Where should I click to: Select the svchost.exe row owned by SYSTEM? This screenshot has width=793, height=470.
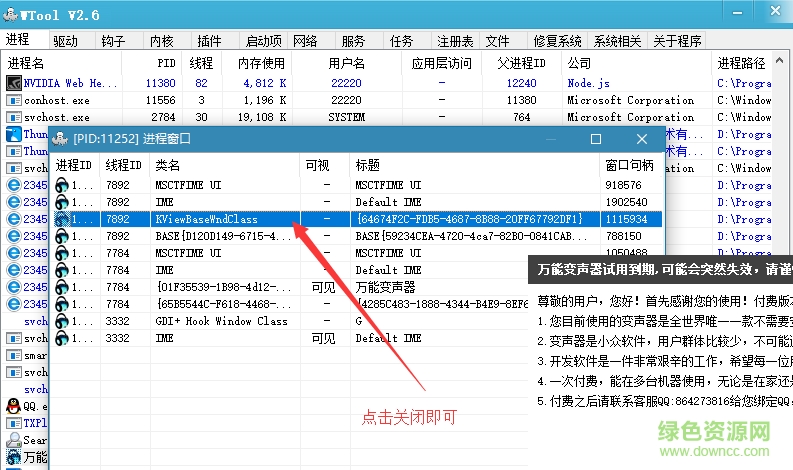click(62, 118)
